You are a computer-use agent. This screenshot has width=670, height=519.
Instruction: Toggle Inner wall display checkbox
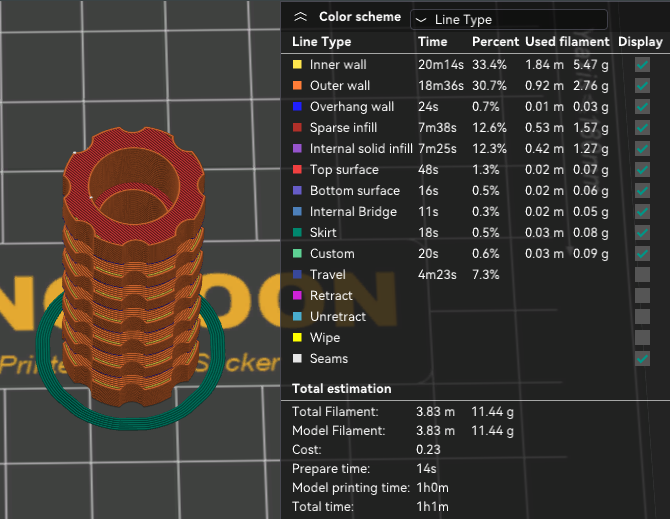coord(642,65)
